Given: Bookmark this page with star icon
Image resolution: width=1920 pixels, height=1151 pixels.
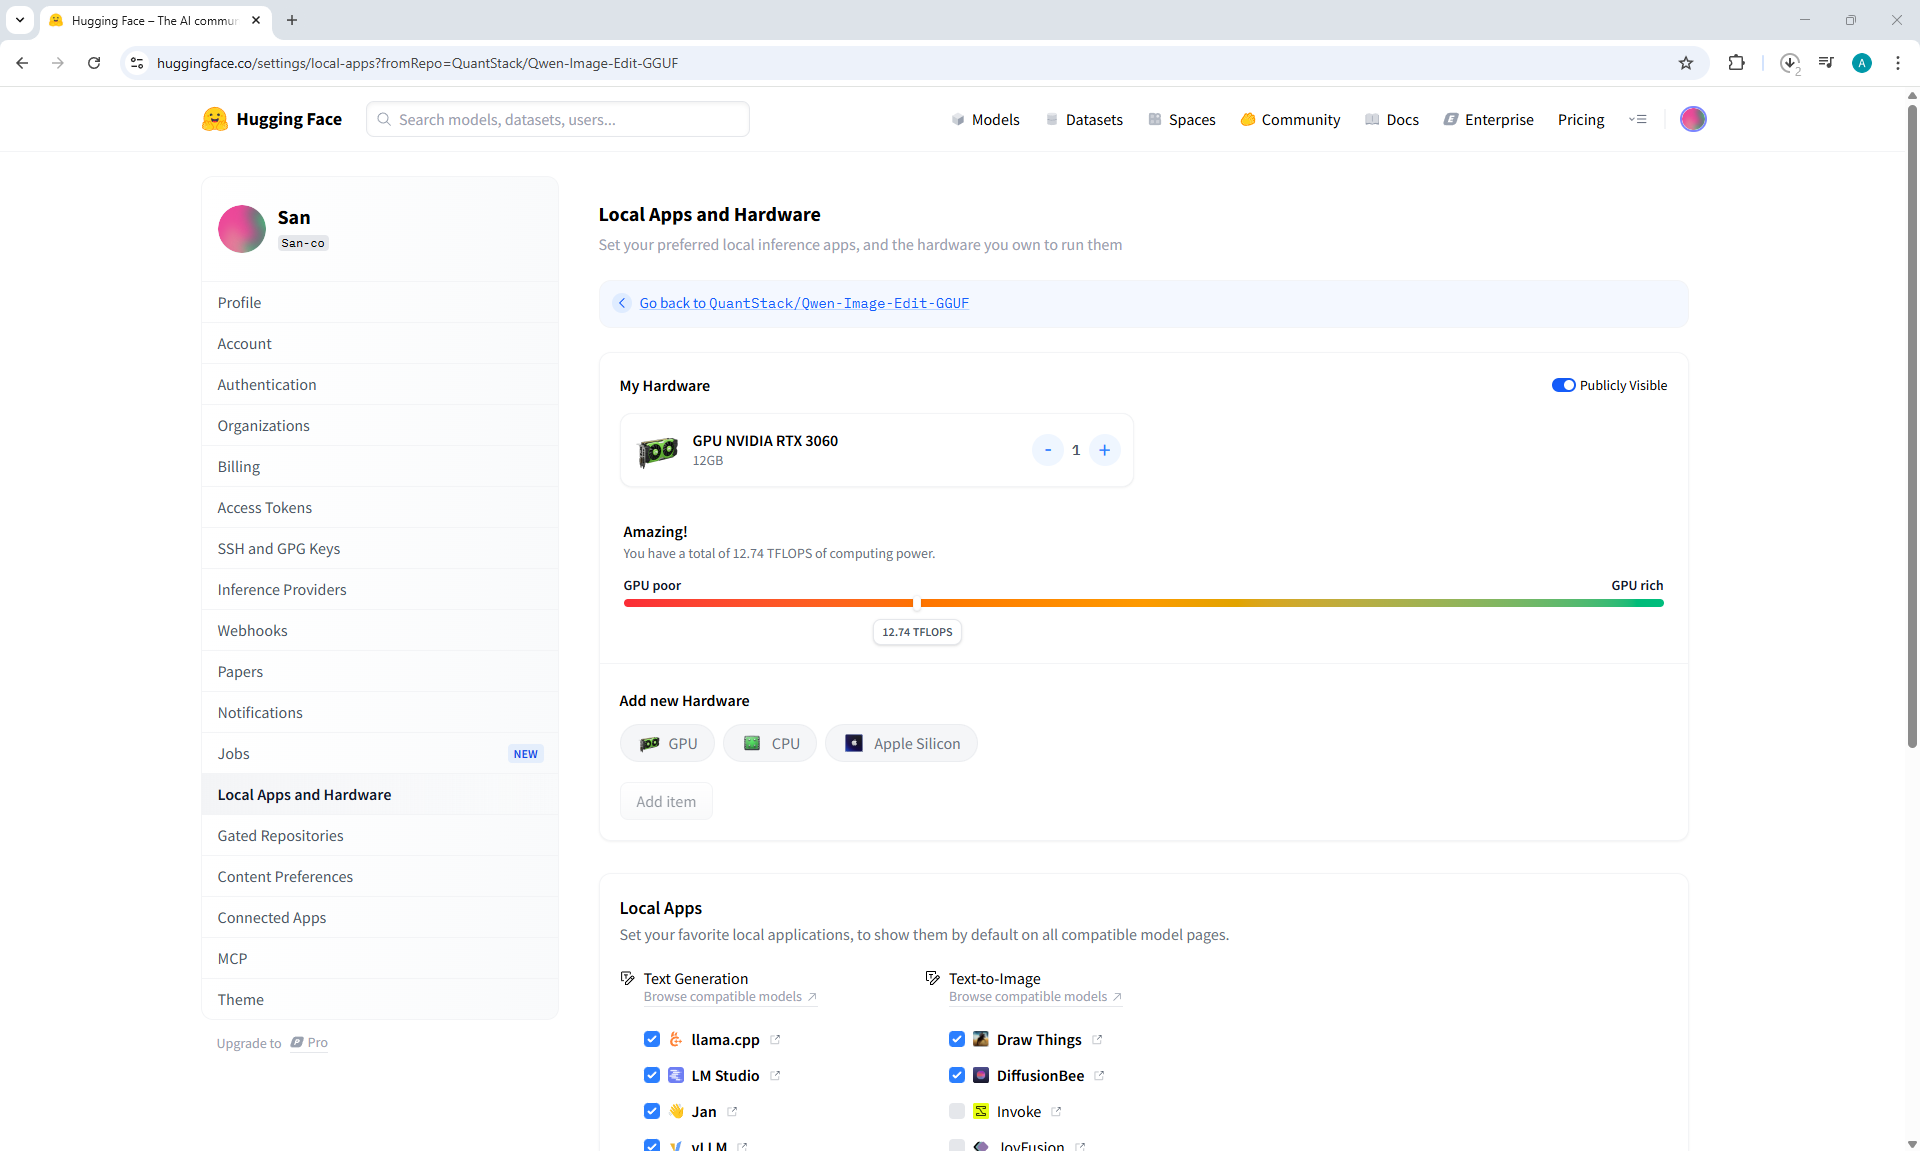Looking at the screenshot, I should point(1686,63).
